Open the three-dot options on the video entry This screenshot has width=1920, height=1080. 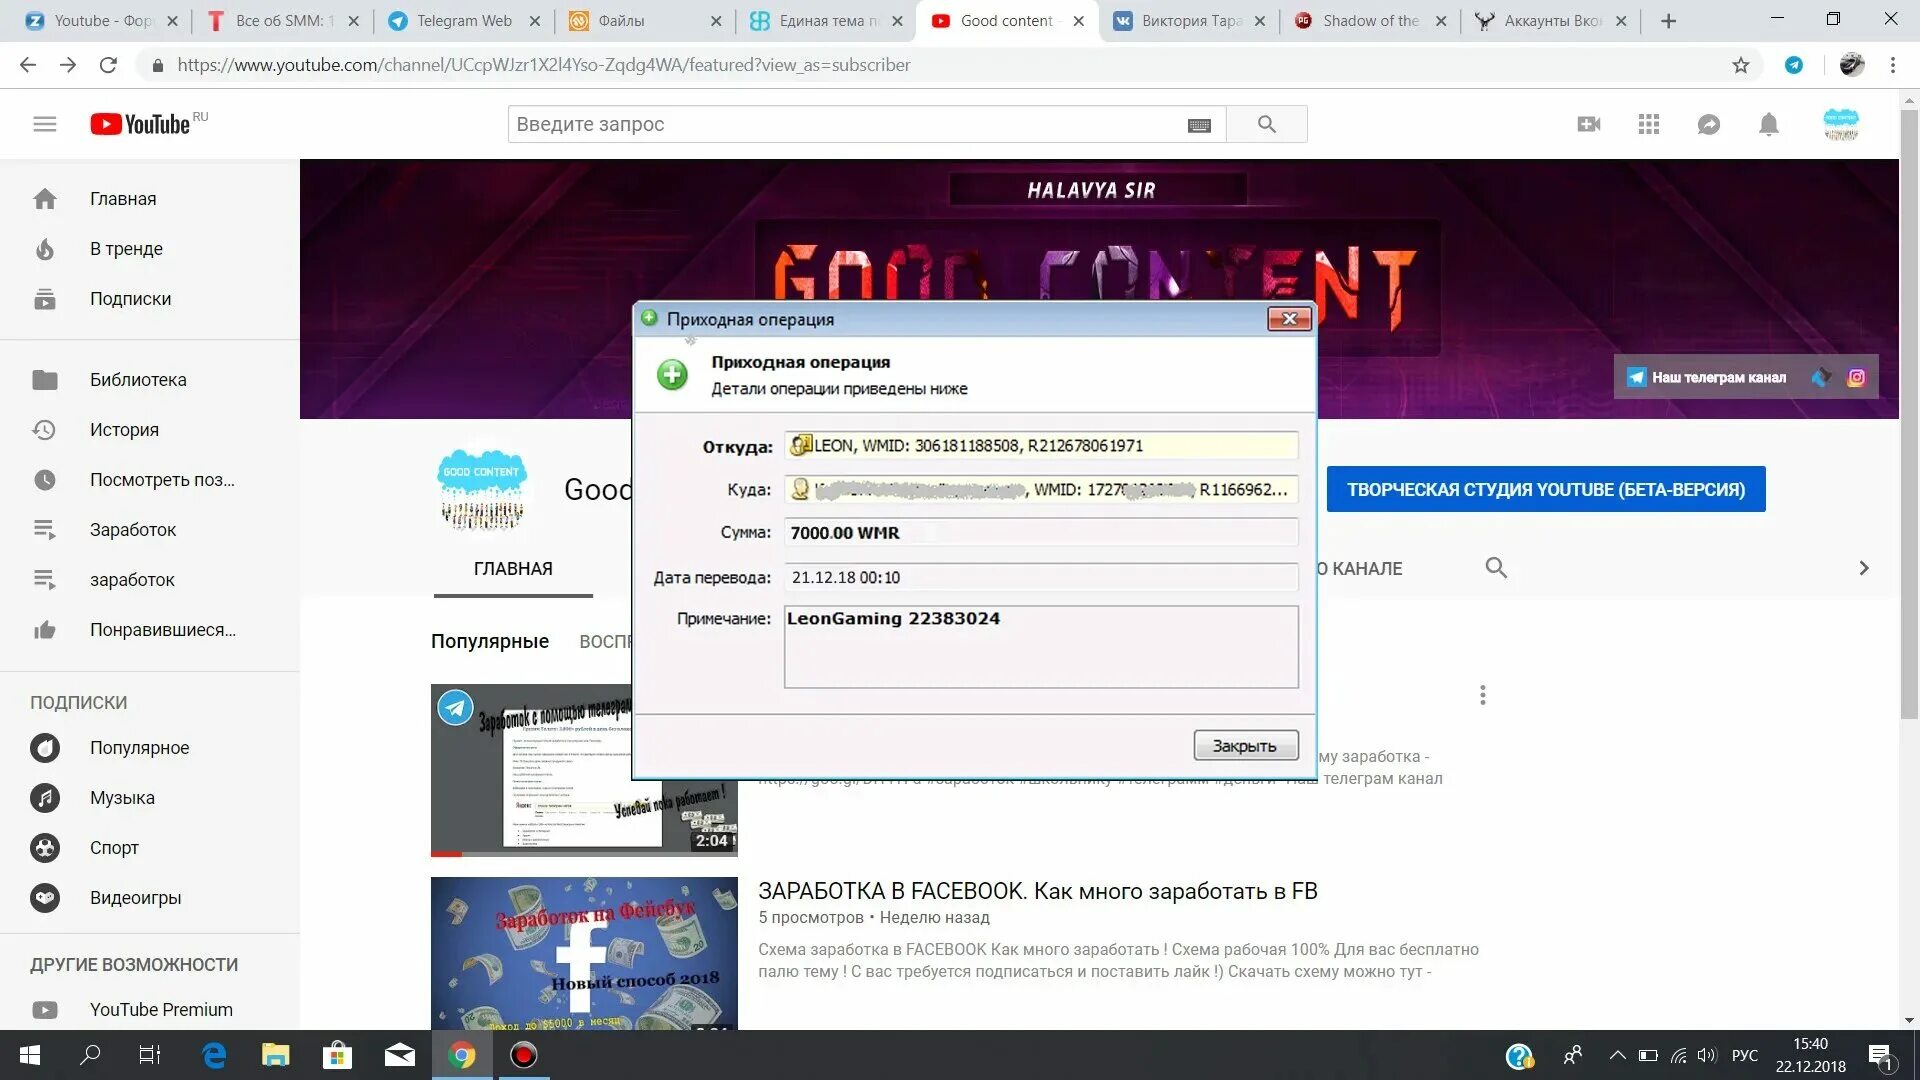[x=1482, y=694]
